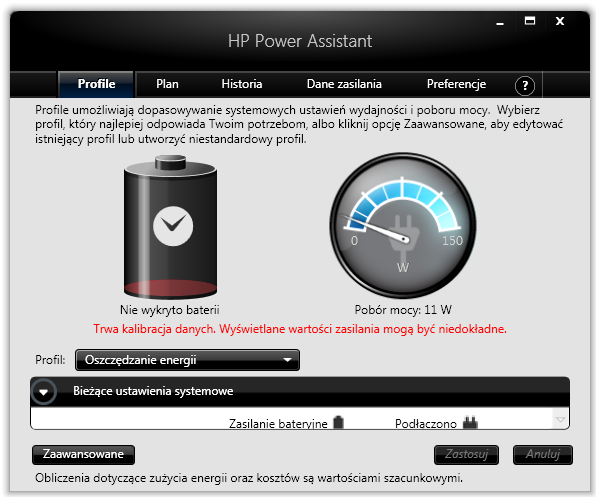Open the Historia tab
This screenshot has width=596, height=497.
click(242, 84)
